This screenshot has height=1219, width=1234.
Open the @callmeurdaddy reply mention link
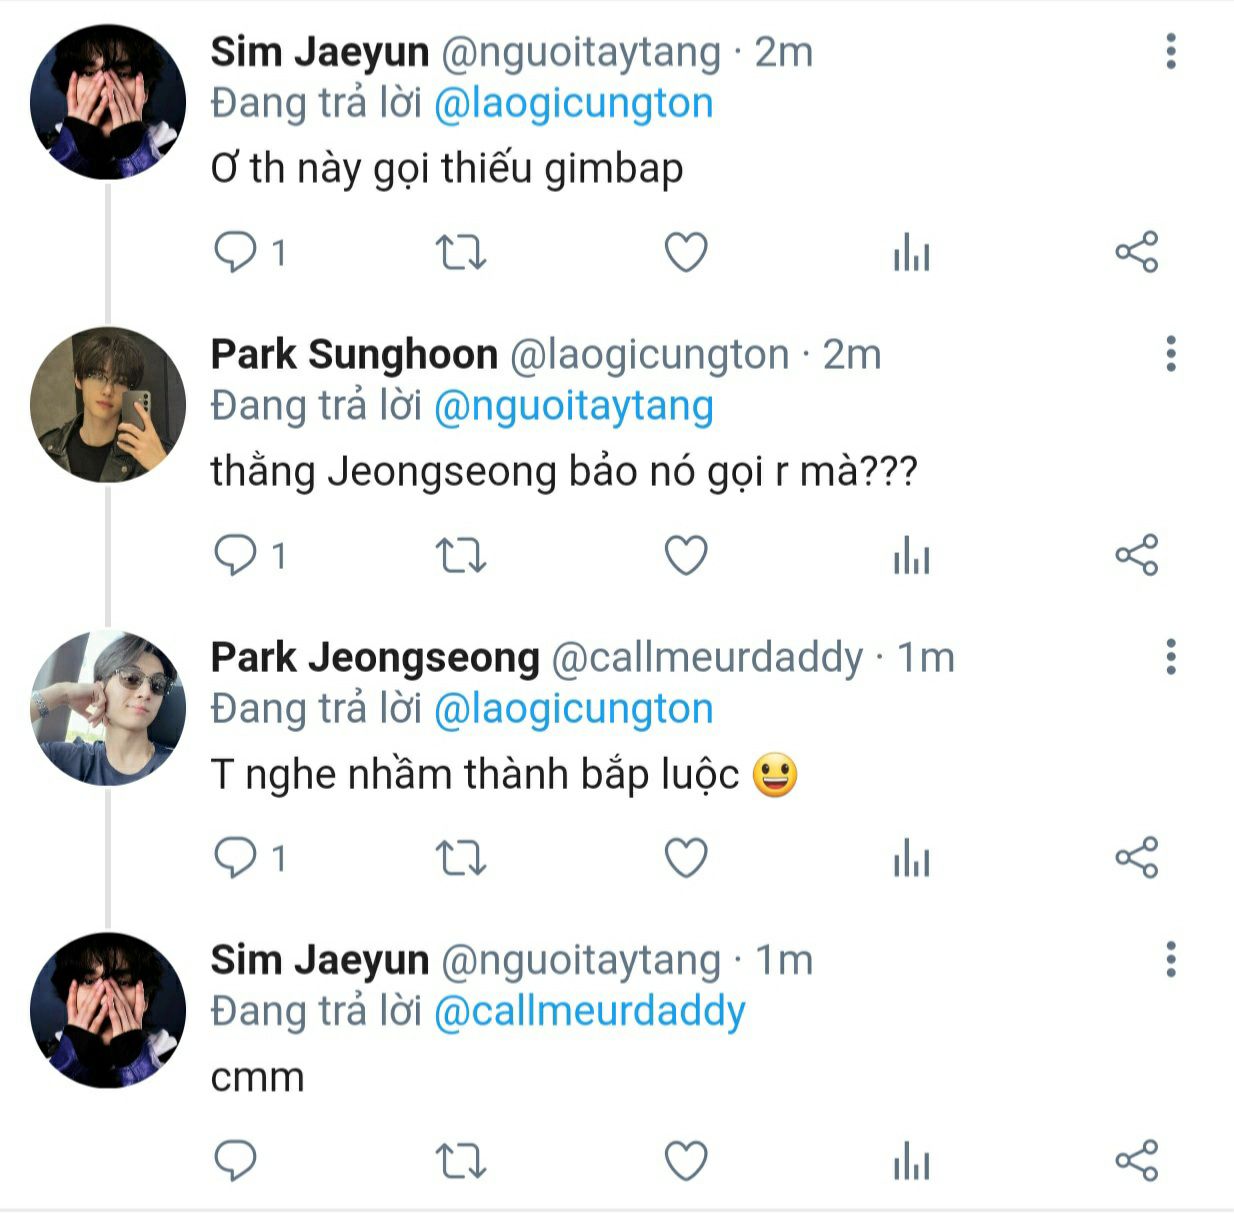(589, 1012)
